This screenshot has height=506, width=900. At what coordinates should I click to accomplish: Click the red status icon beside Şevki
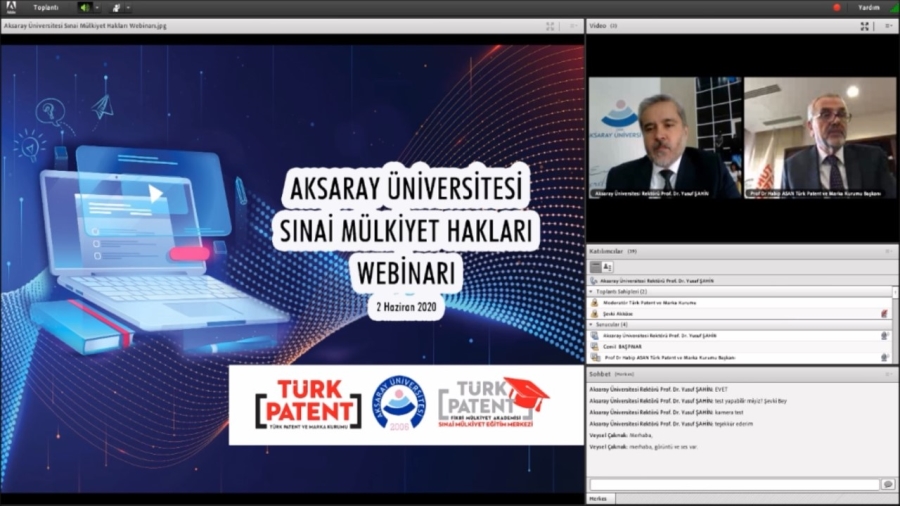(885, 314)
